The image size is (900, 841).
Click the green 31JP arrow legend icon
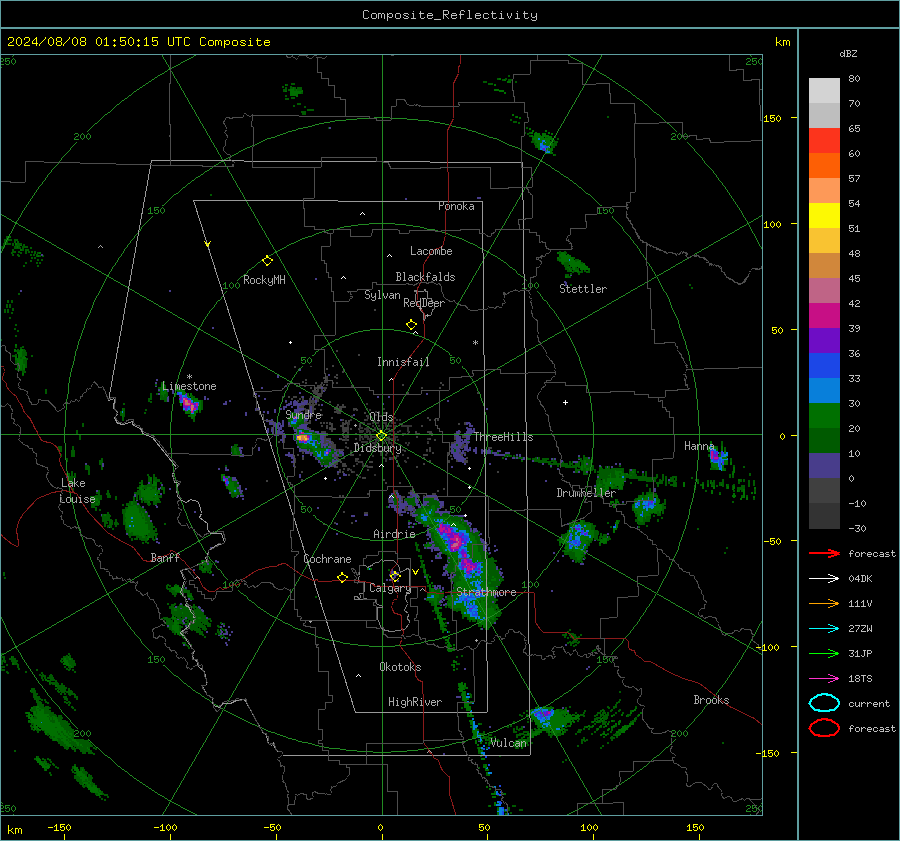pyautogui.click(x=824, y=653)
